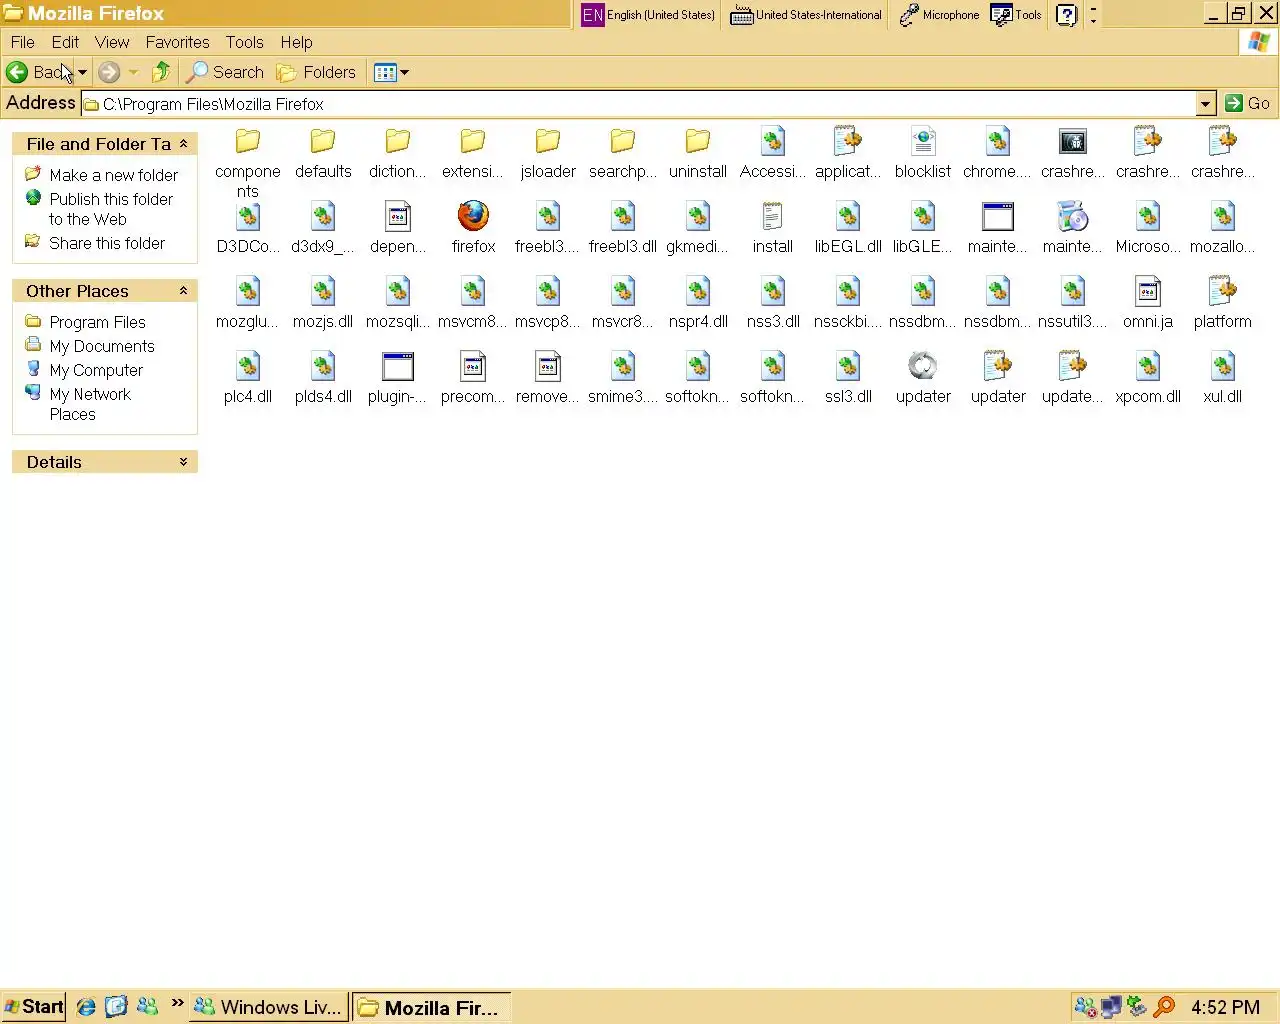The width and height of the screenshot is (1280, 1024).
Task: Open the File menu
Action: point(22,42)
